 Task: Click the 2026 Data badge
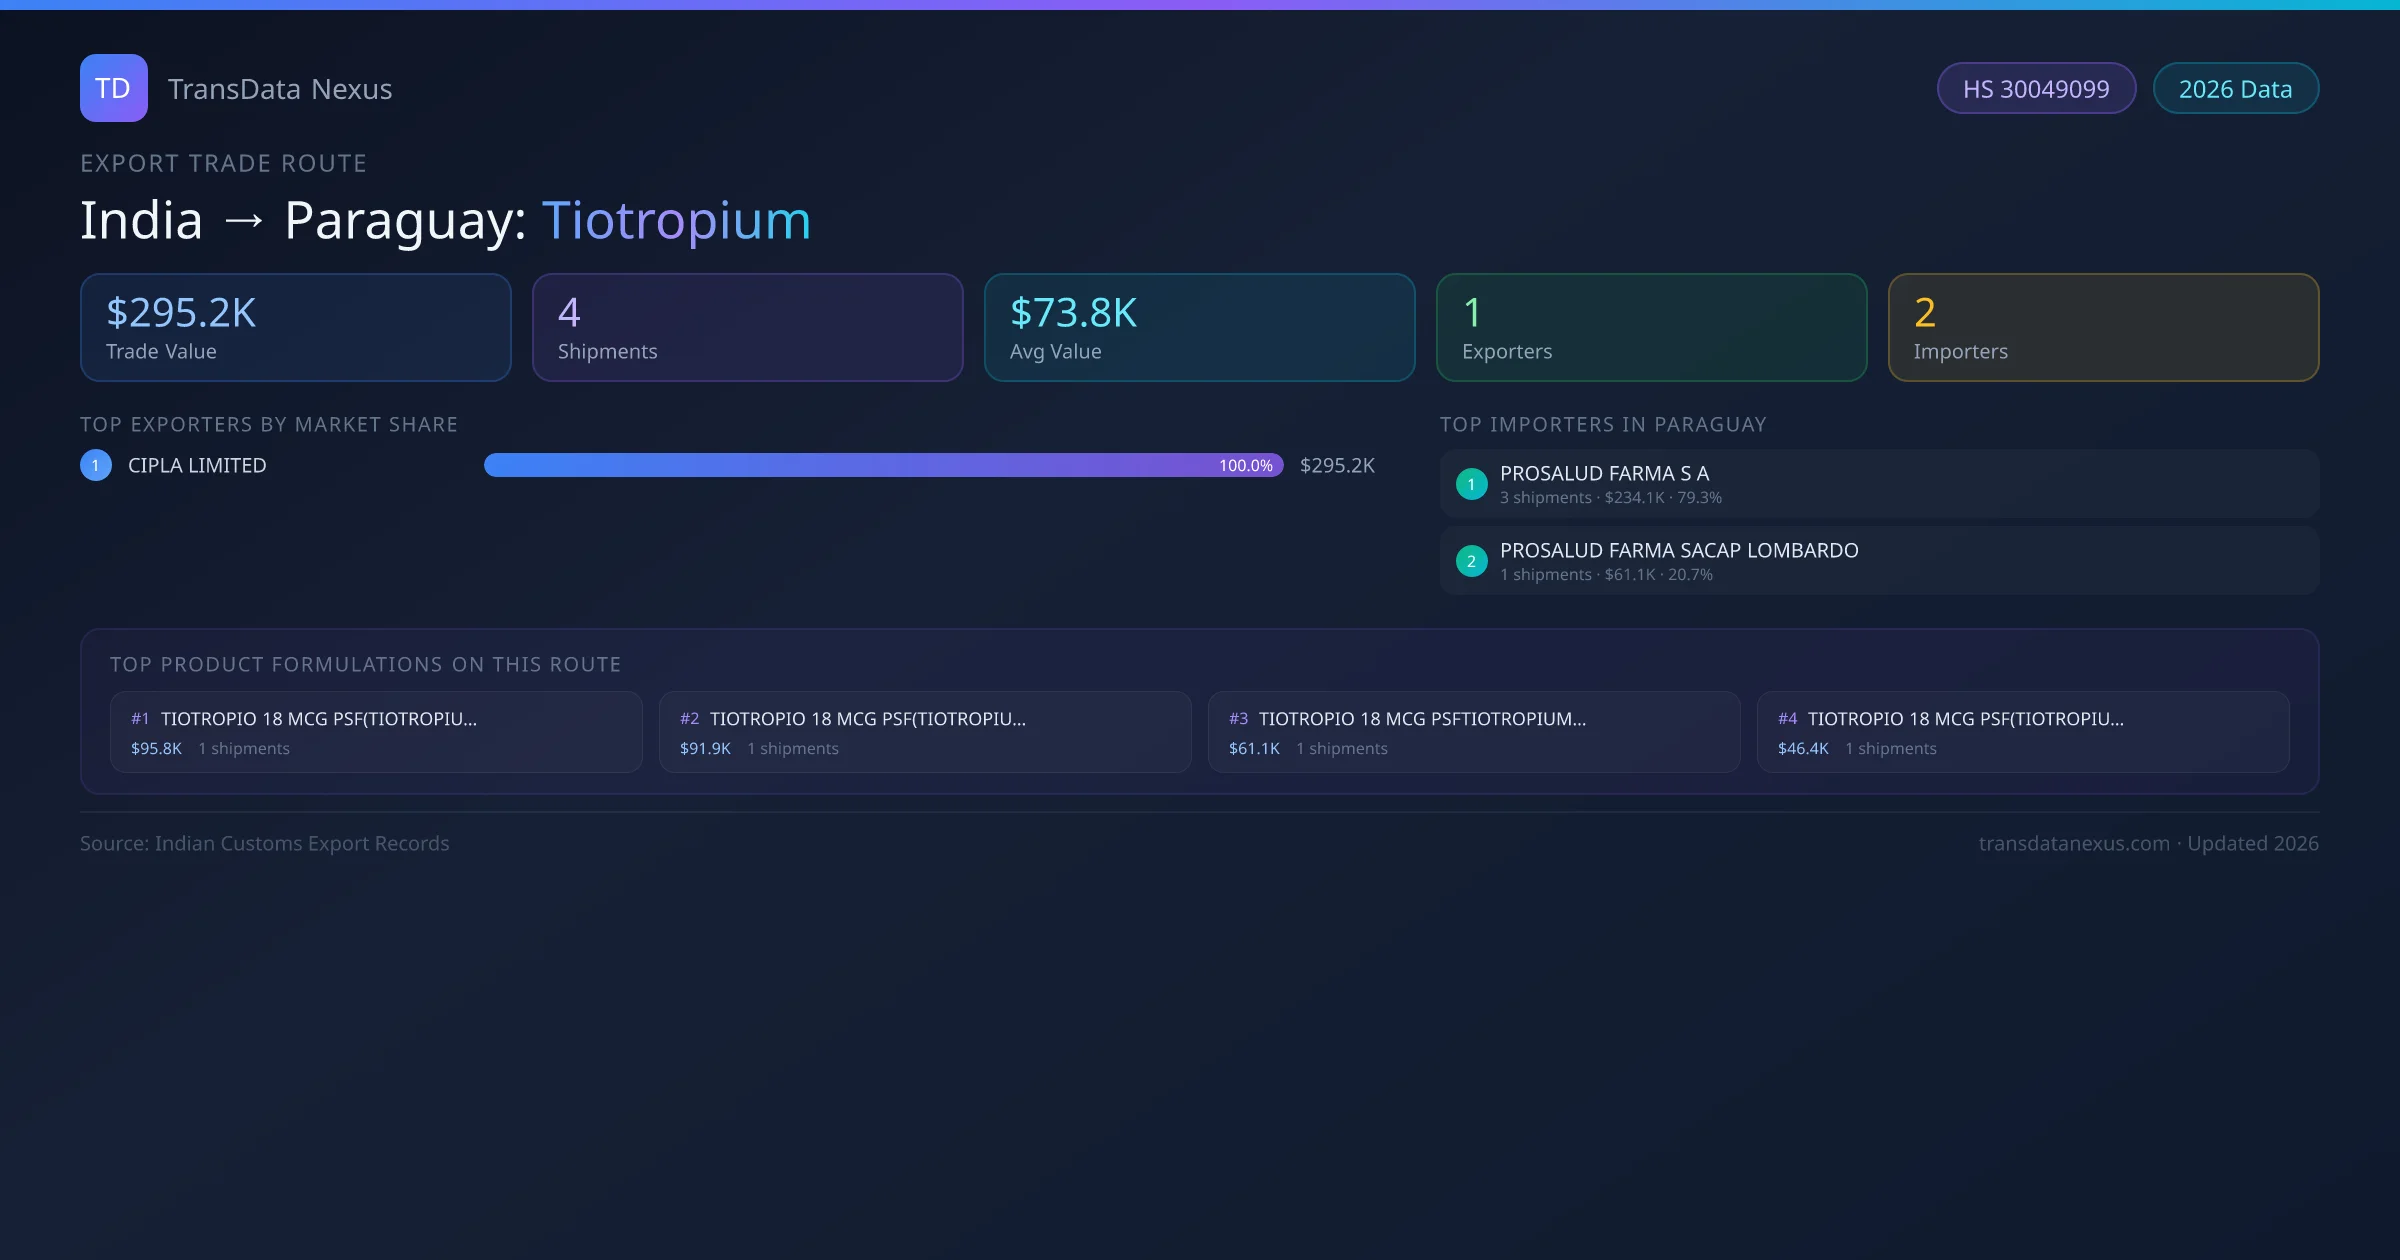tap(2235, 89)
